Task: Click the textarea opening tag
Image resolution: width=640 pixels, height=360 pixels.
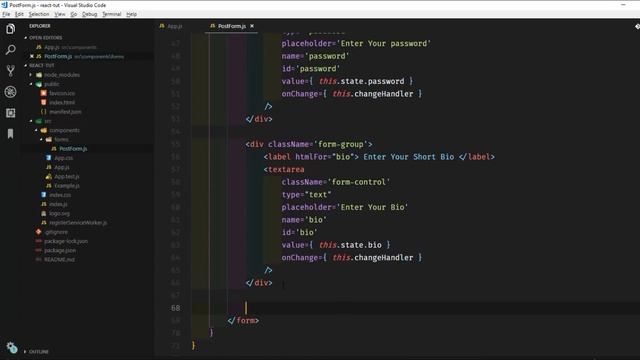Action: tap(284, 169)
